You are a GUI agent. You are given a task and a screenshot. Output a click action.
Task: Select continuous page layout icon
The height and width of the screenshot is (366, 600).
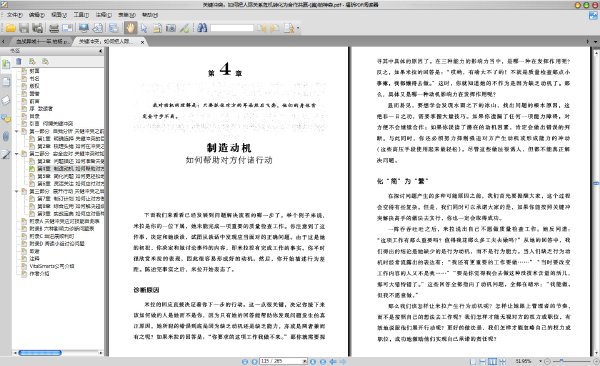coord(483,361)
